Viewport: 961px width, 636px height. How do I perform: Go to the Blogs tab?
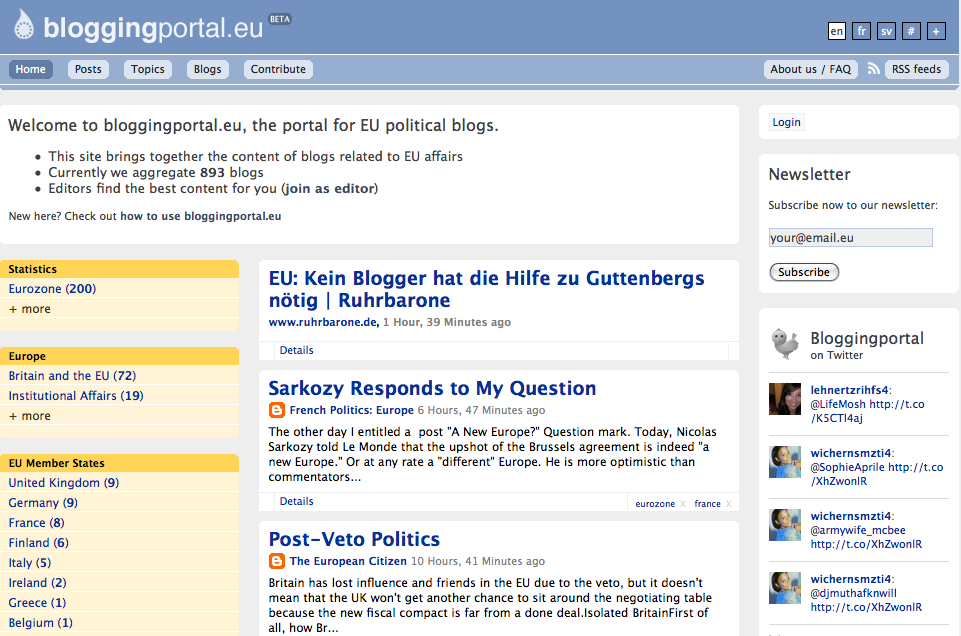coord(207,69)
